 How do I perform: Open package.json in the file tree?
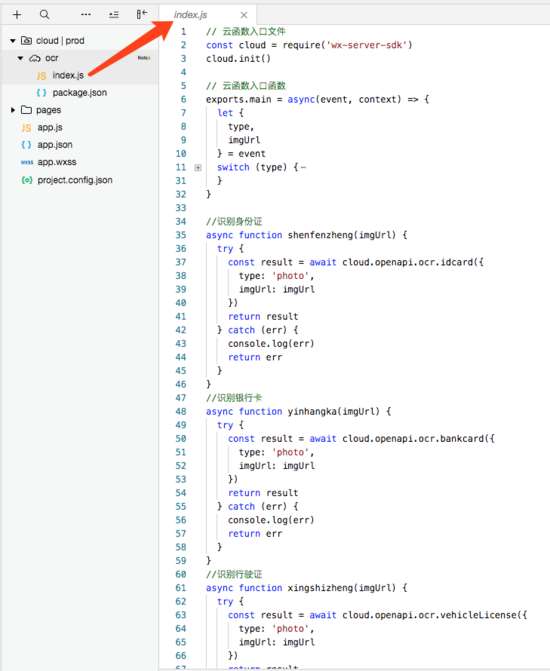(x=79, y=92)
